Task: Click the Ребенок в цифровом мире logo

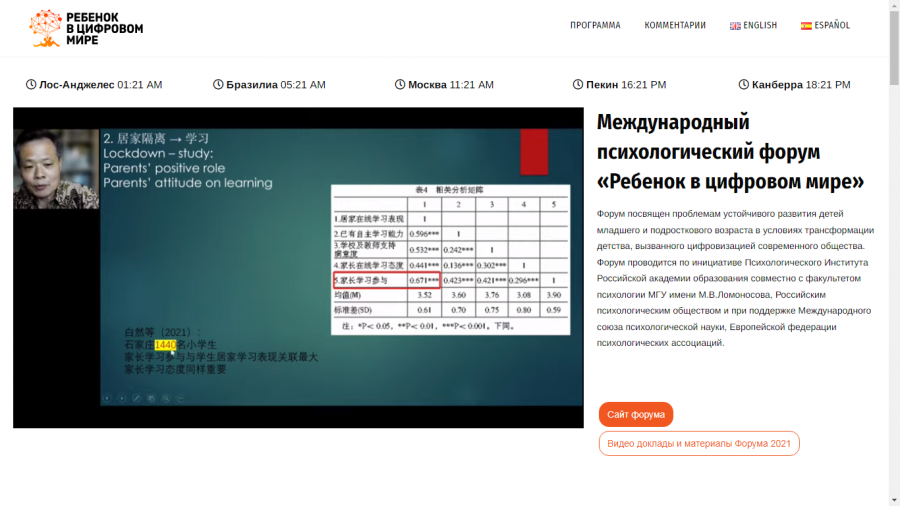Action: pyautogui.click(x=86, y=28)
